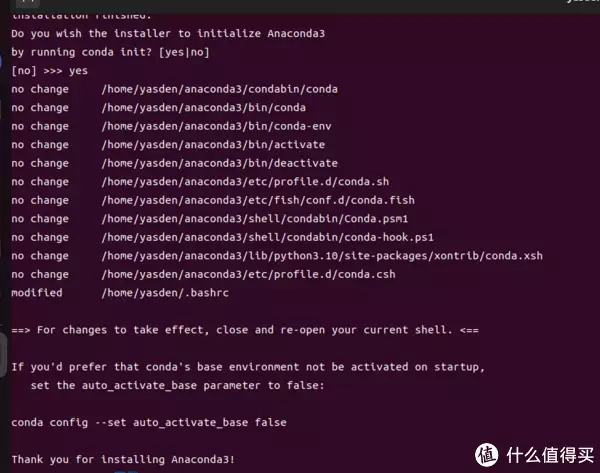Click the anaconda3/bin/deactivate path
The height and width of the screenshot is (473, 600).
pyautogui.click(x=220, y=163)
